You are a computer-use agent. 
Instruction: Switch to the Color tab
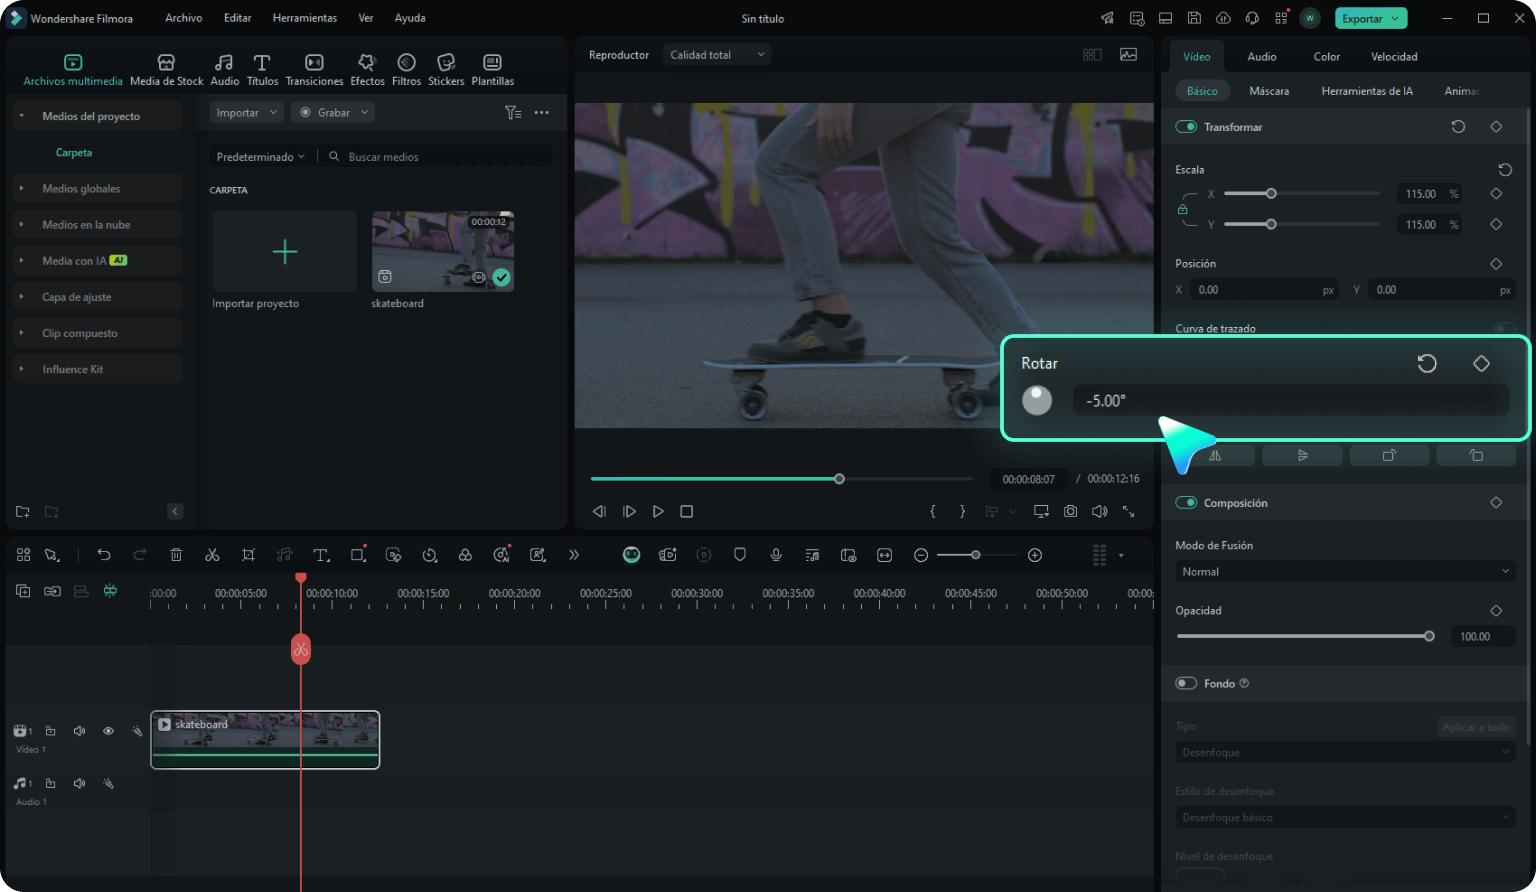click(1327, 57)
